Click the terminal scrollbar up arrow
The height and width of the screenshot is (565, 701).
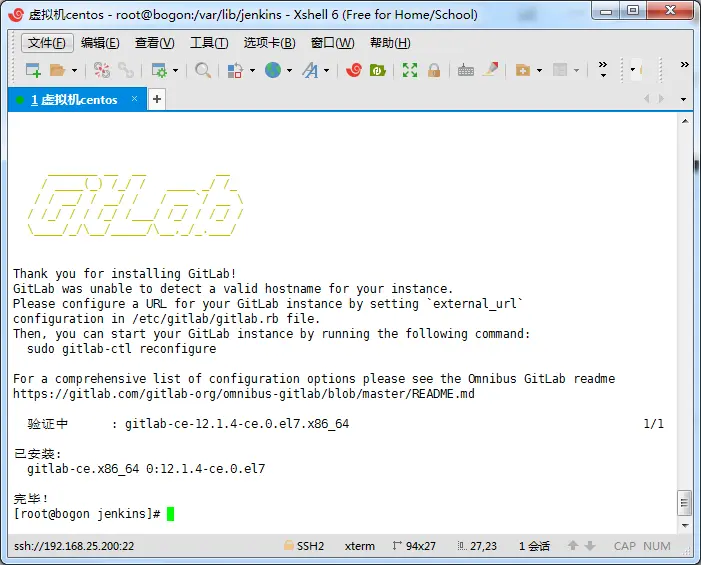coord(685,121)
